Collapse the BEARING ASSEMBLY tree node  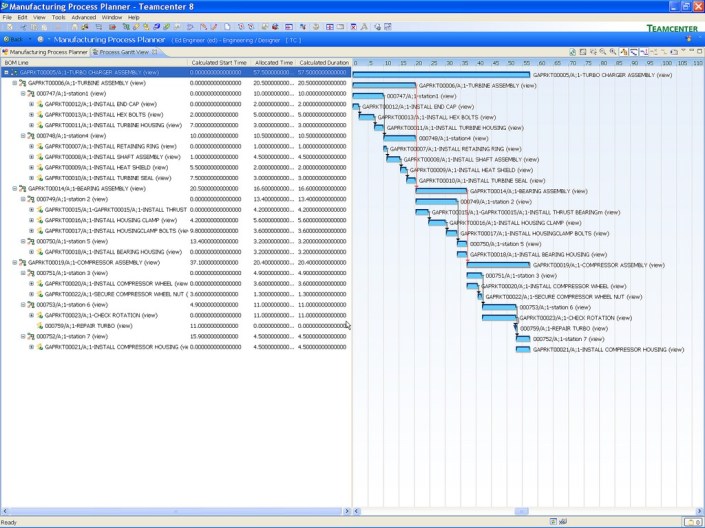[15, 188]
